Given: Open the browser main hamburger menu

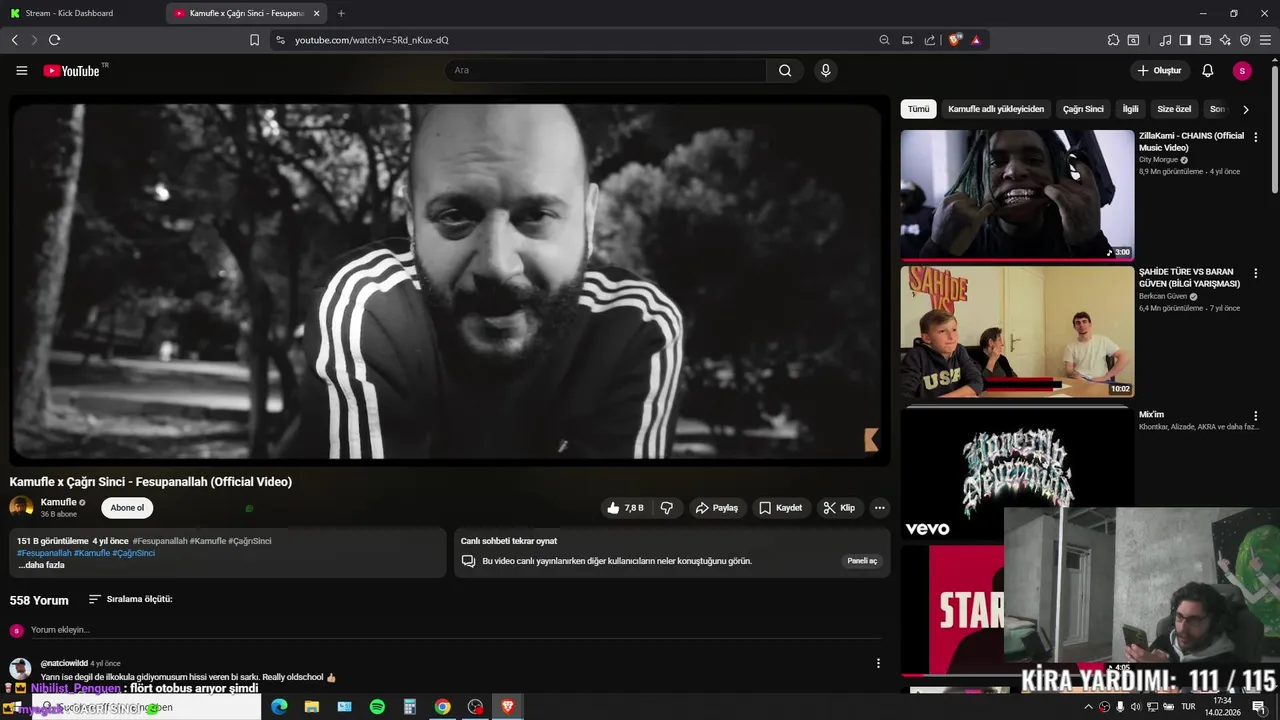Looking at the screenshot, I should click(x=1266, y=40).
